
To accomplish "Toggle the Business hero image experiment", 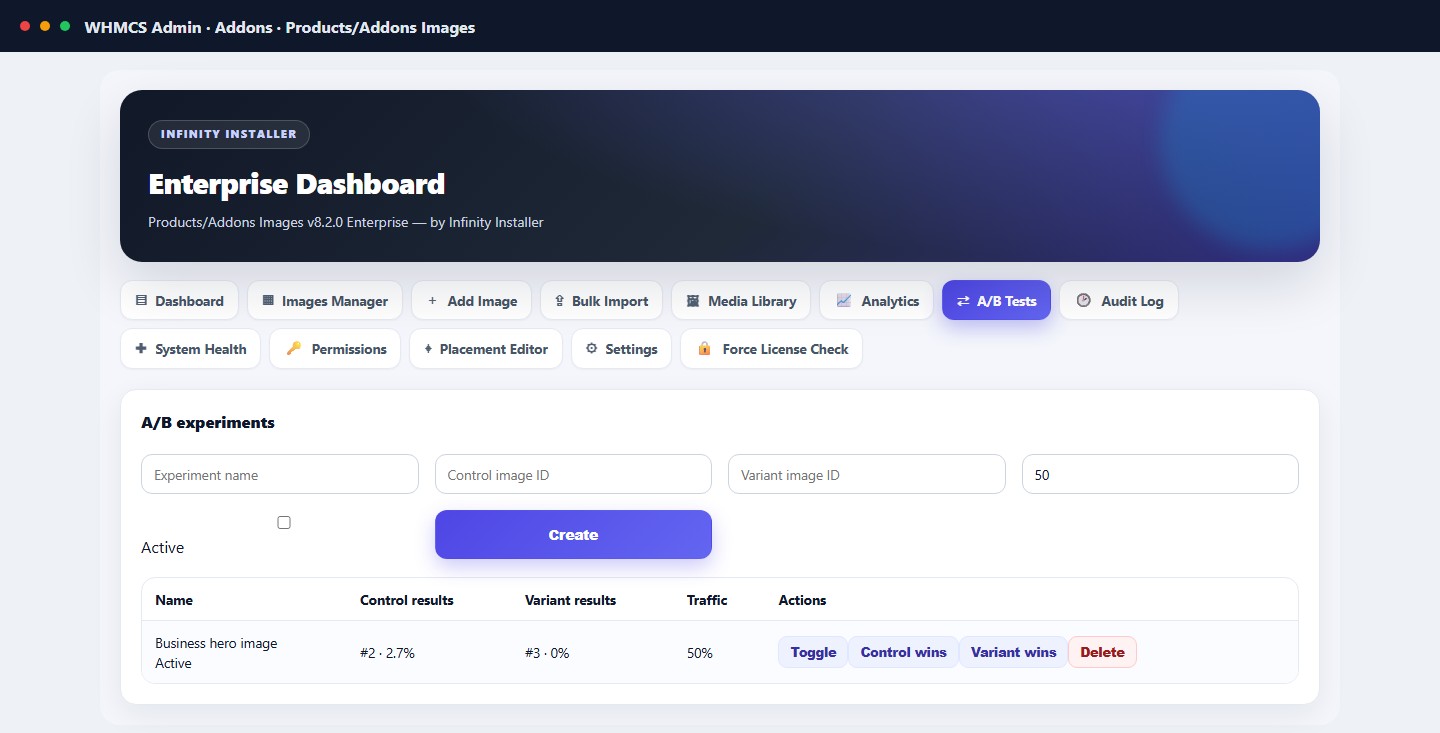I will [x=813, y=652].
